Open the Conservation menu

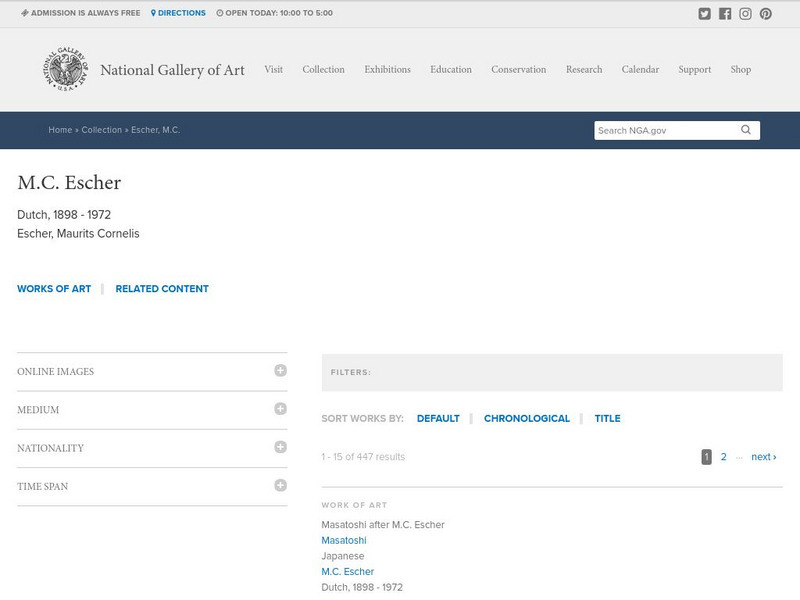518,69
